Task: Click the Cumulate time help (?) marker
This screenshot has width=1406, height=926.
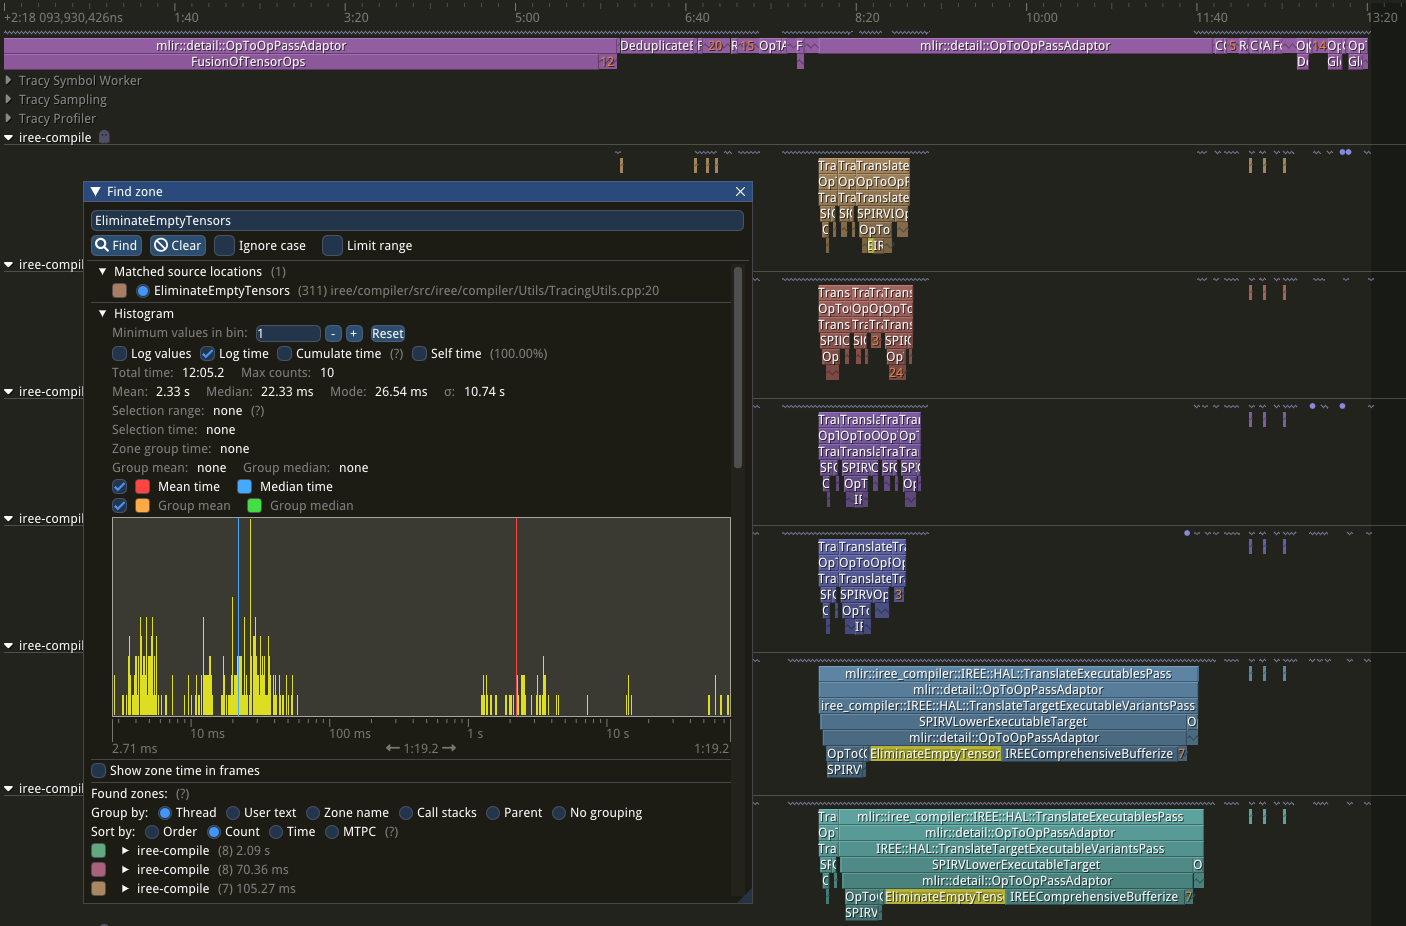Action: click(x=396, y=354)
